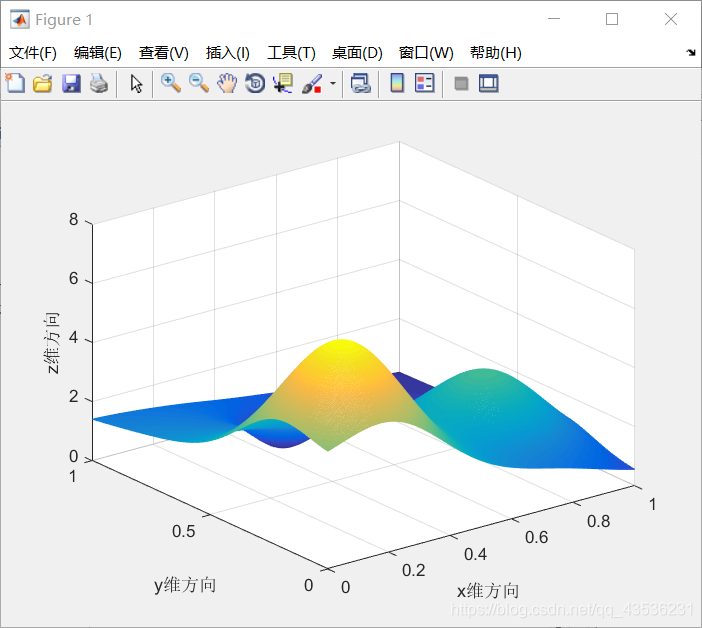This screenshot has width=702, height=628.
Task: Open the 编辑(E) menu
Action: pyautogui.click(x=98, y=53)
